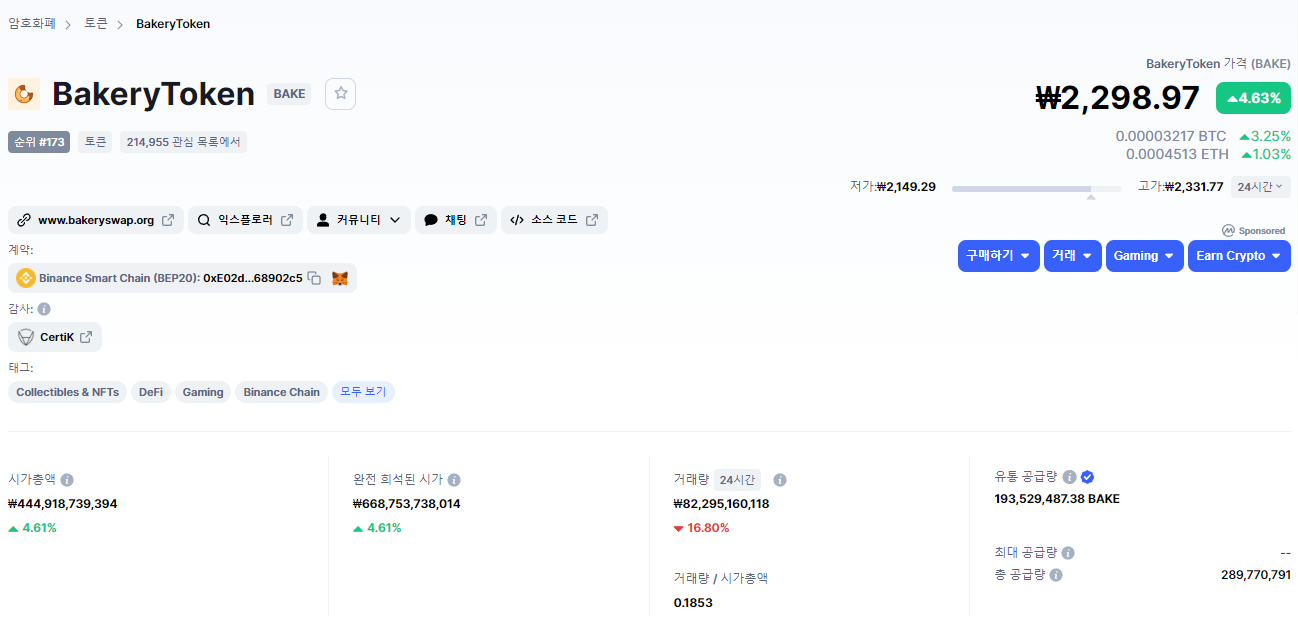Expand the Earn Crypto dropdown

pyautogui.click(x=1238, y=256)
